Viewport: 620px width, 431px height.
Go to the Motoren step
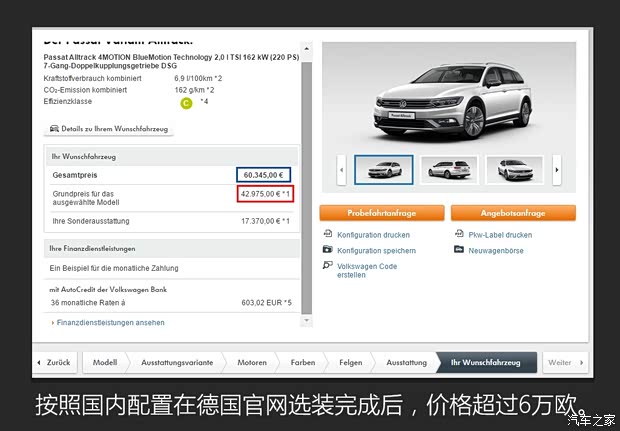pyautogui.click(x=252, y=363)
